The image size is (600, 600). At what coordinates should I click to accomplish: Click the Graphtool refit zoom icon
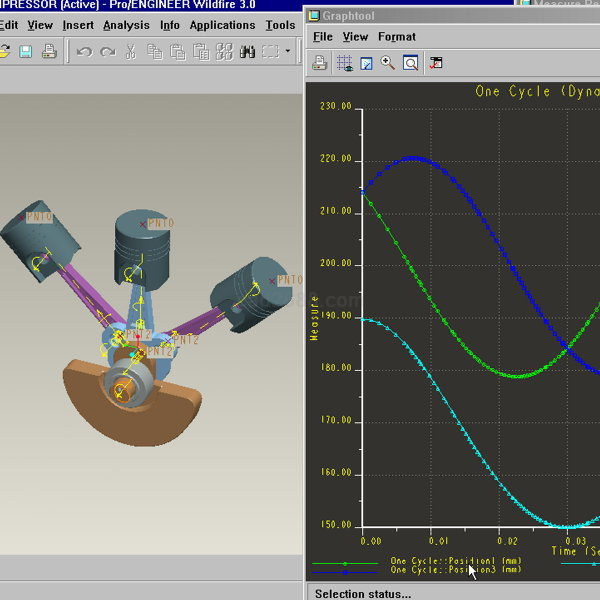click(410, 63)
